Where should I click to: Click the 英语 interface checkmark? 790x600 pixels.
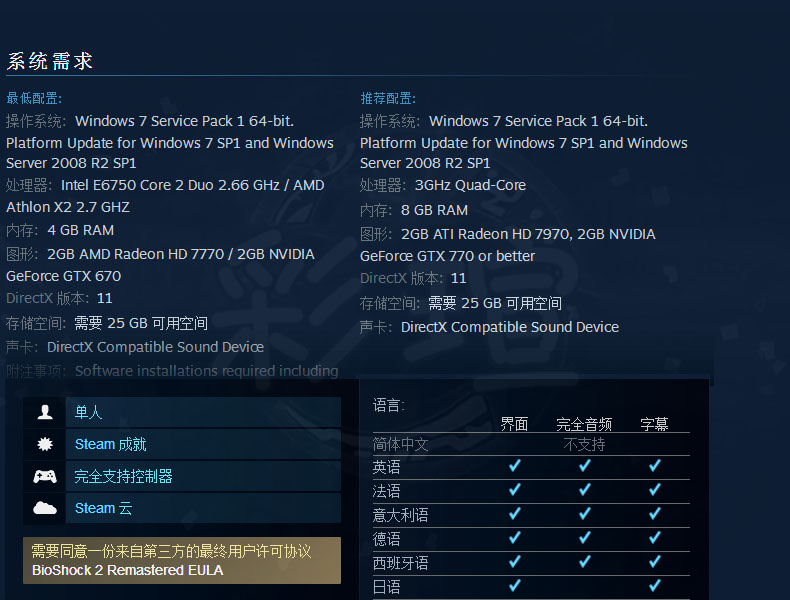(x=514, y=465)
